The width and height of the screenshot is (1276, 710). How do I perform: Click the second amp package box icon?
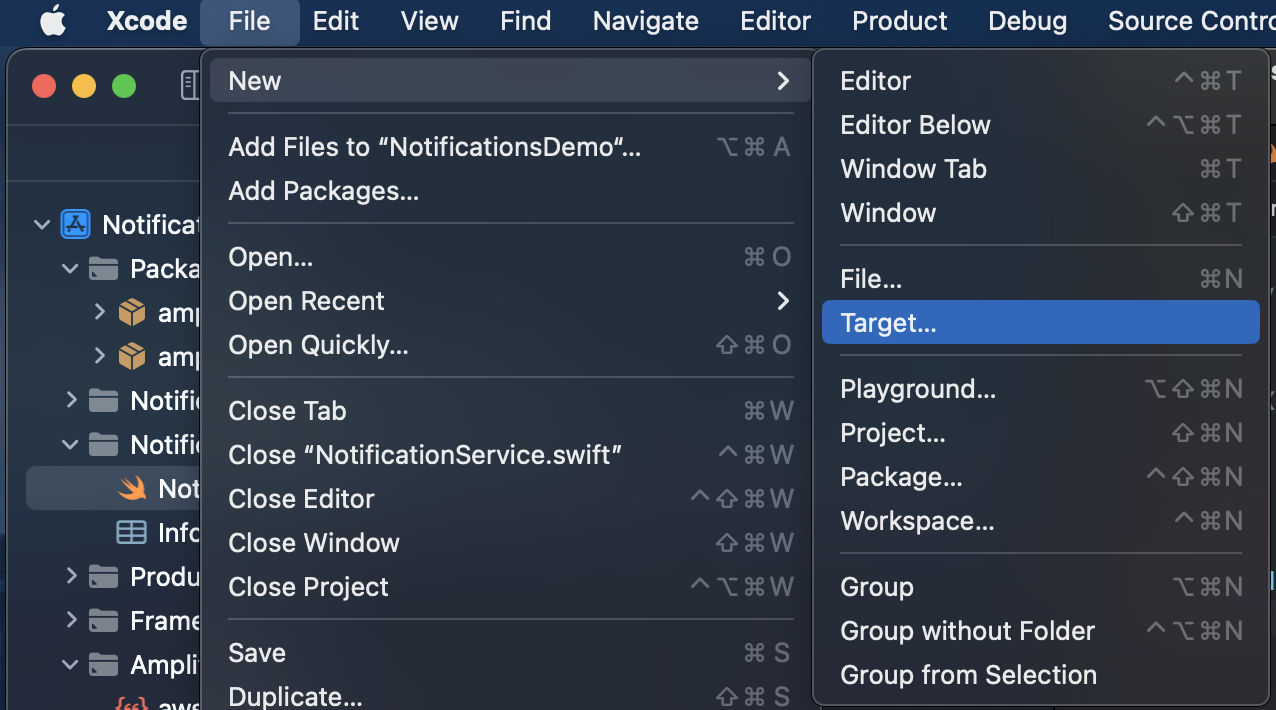tap(132, 357)
